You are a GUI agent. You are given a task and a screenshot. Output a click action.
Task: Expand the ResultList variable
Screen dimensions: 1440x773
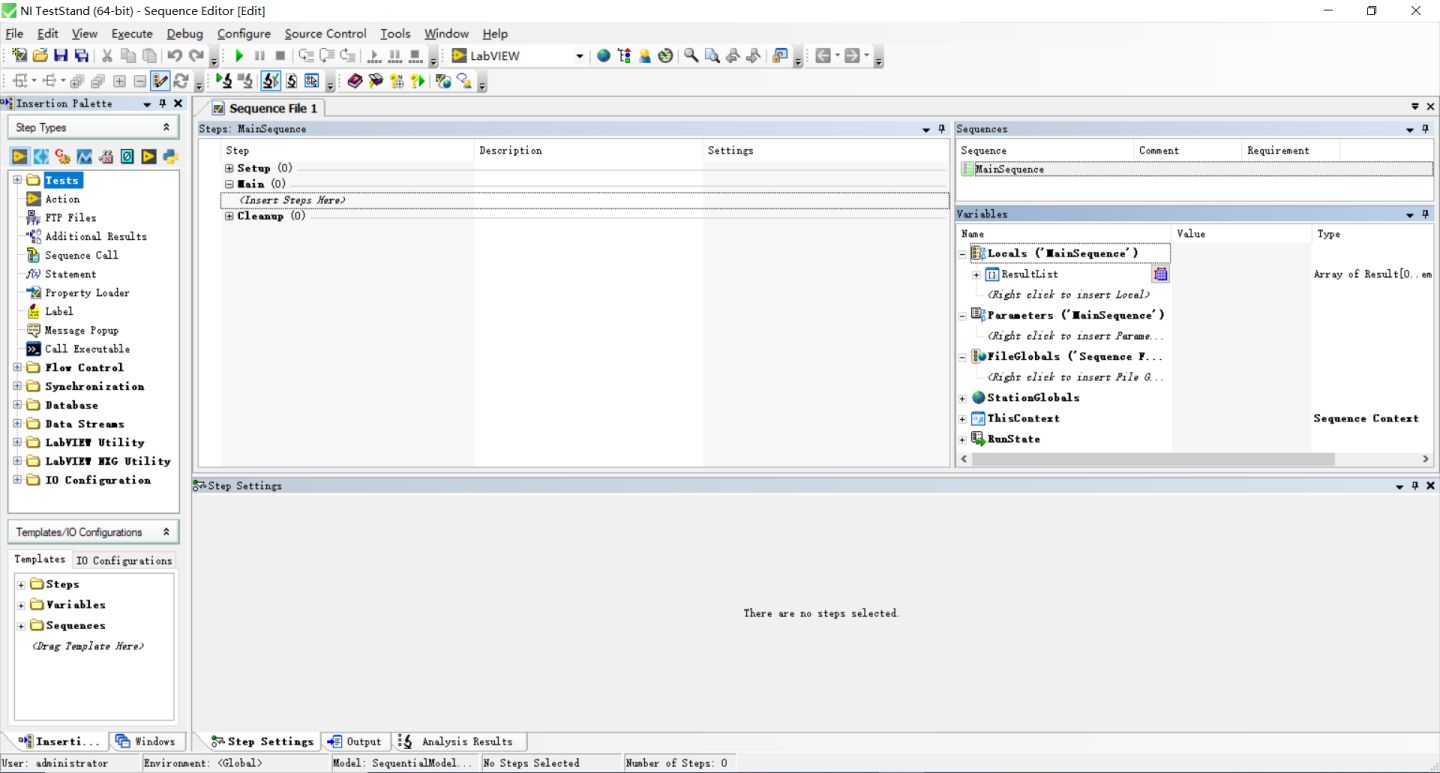point(977,274)
